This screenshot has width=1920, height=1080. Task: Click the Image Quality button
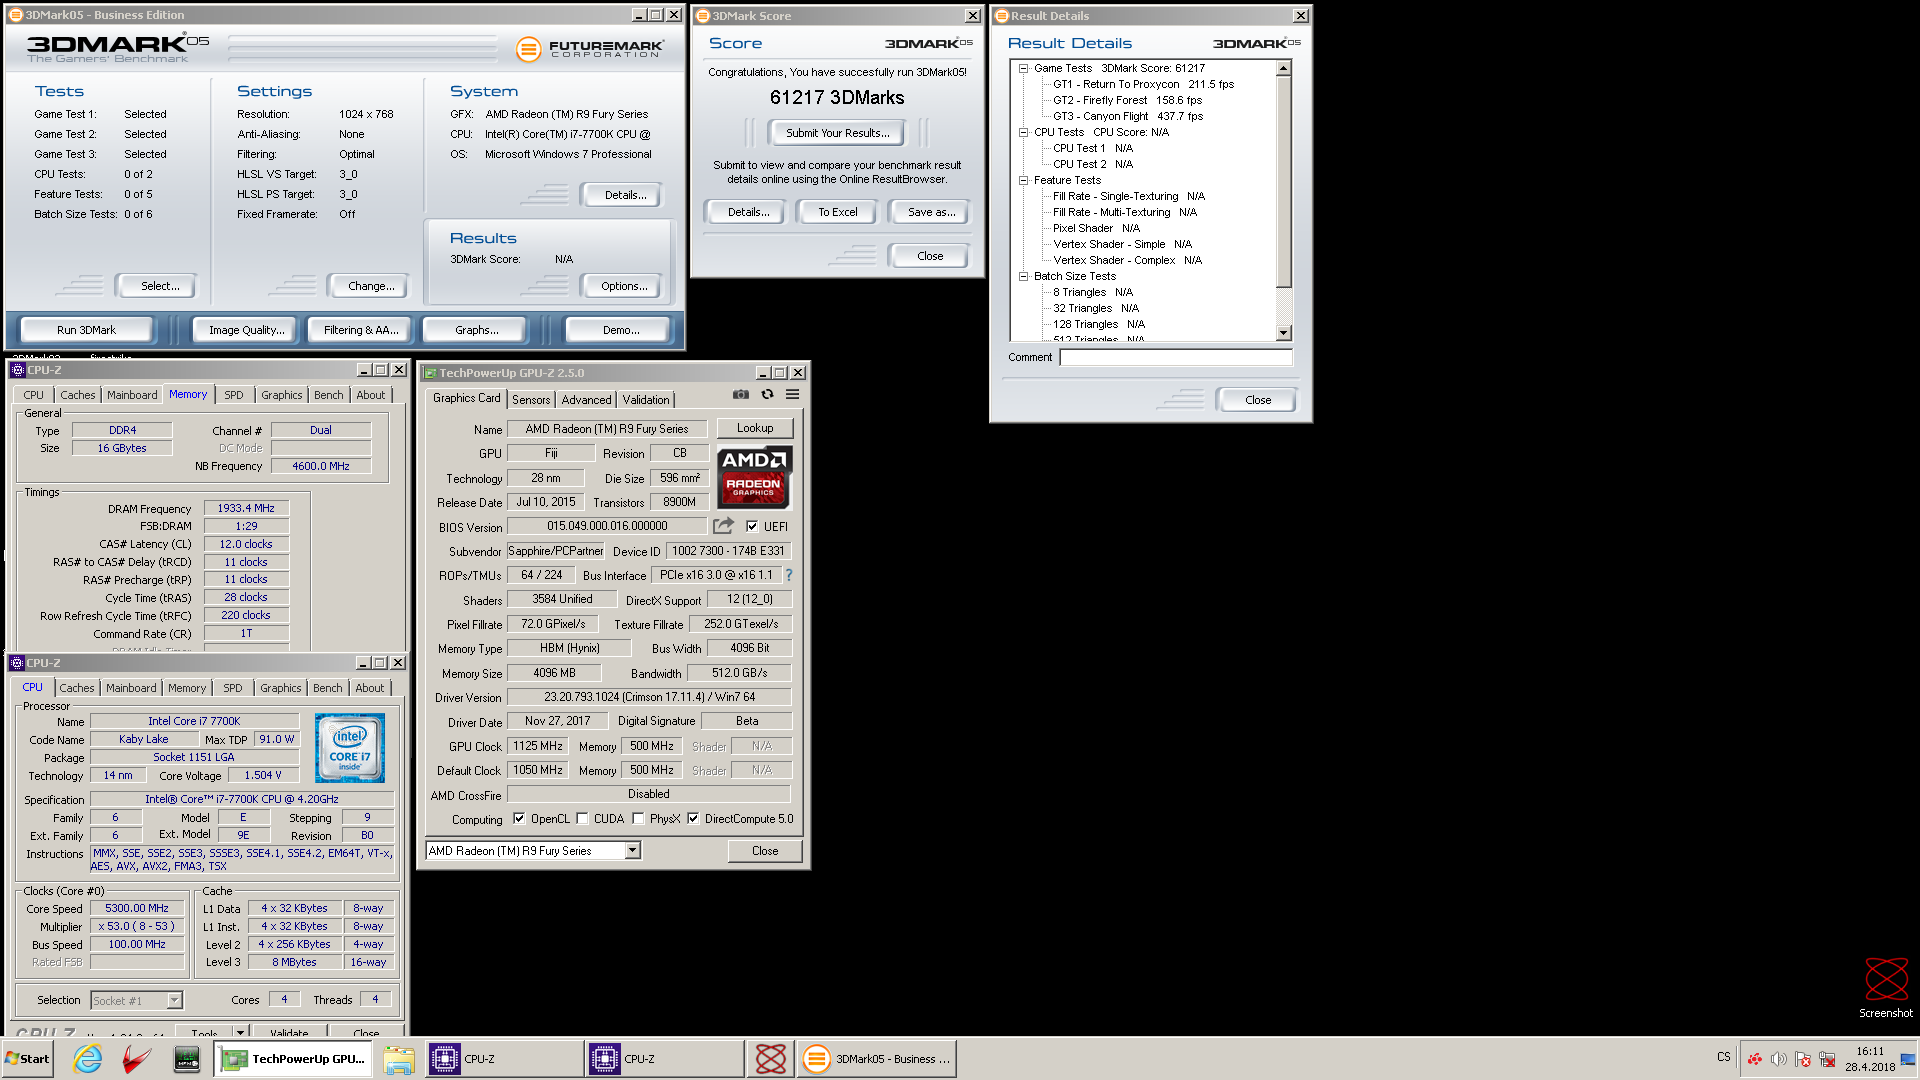click(x=246, y=330)
